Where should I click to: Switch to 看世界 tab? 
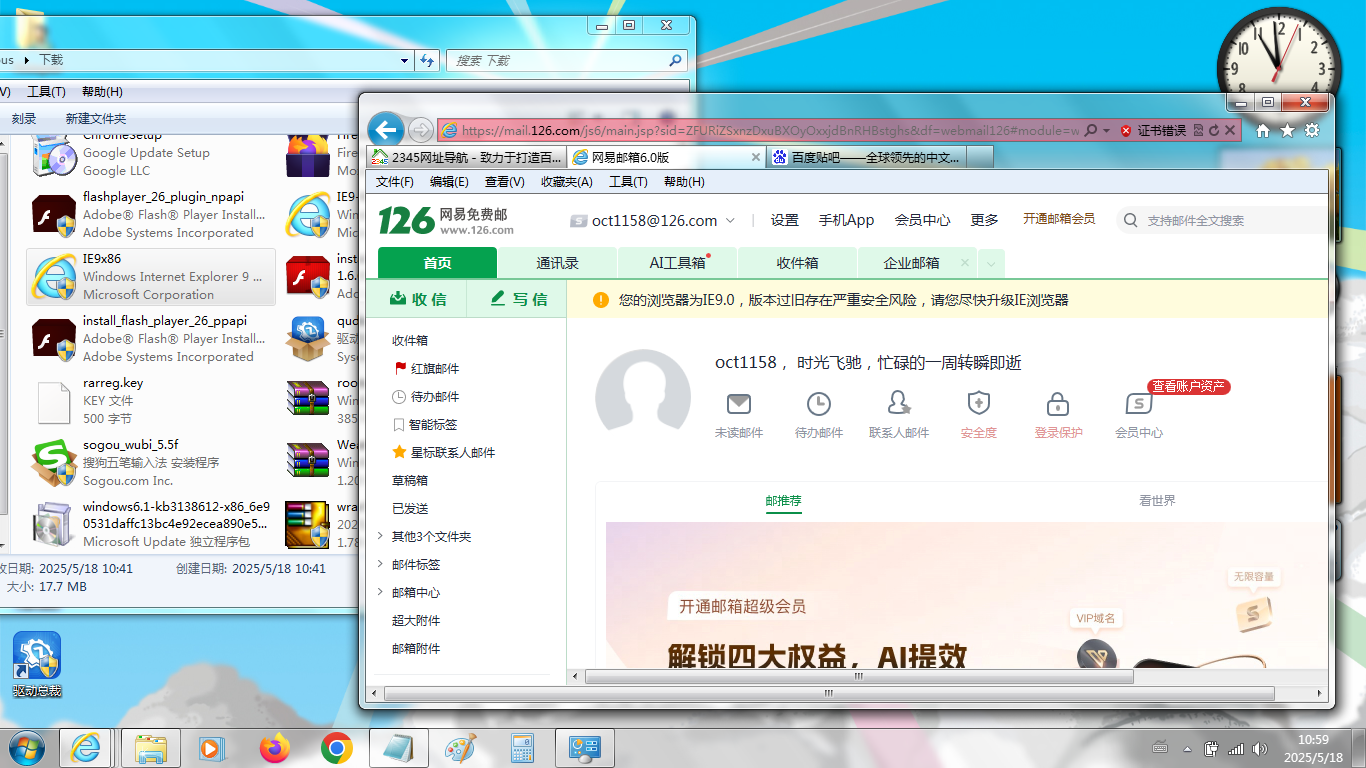(1157, 501)
